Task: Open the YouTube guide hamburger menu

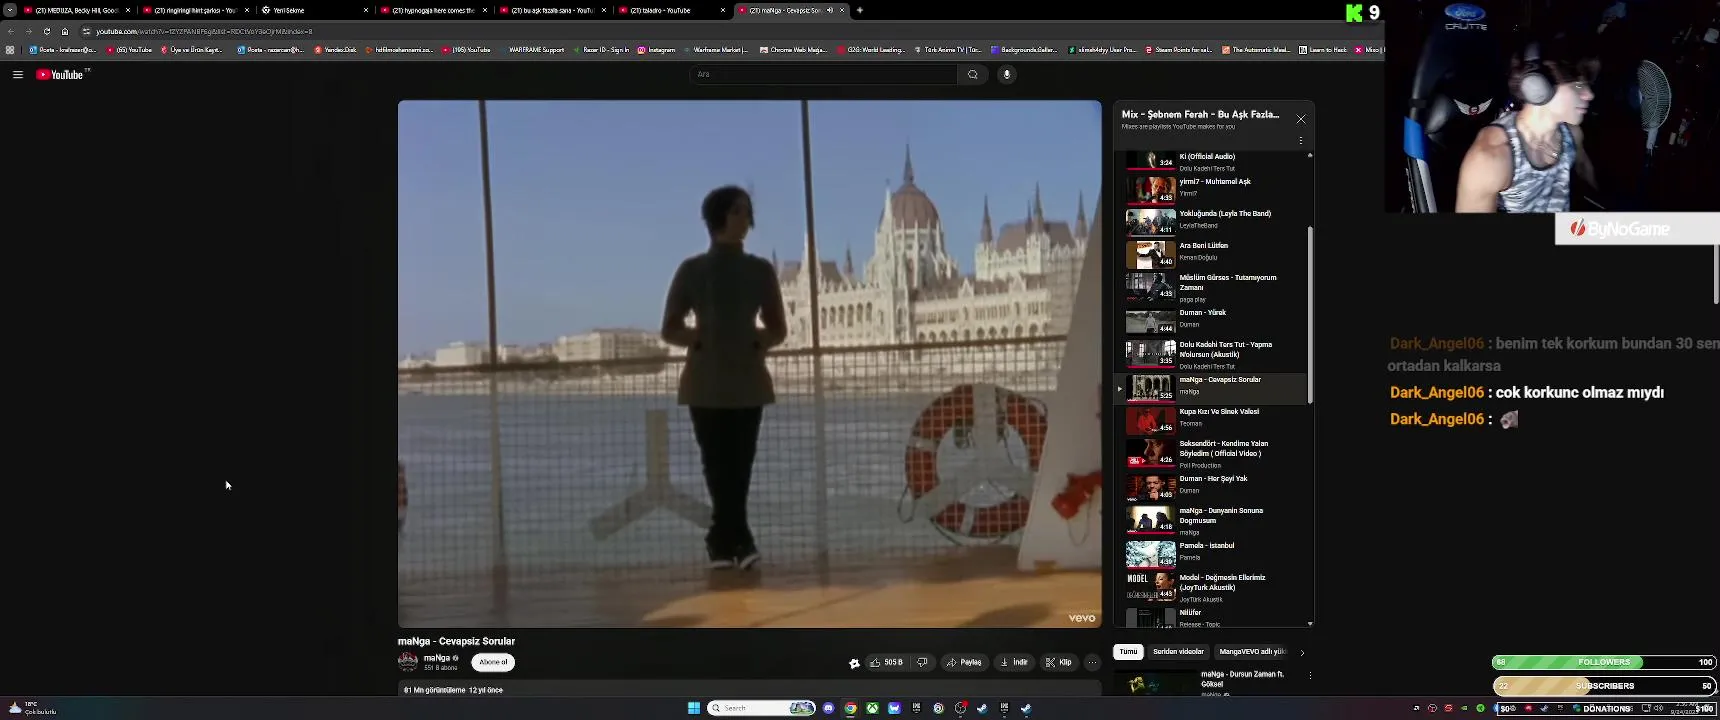Action: coord(18,74)
